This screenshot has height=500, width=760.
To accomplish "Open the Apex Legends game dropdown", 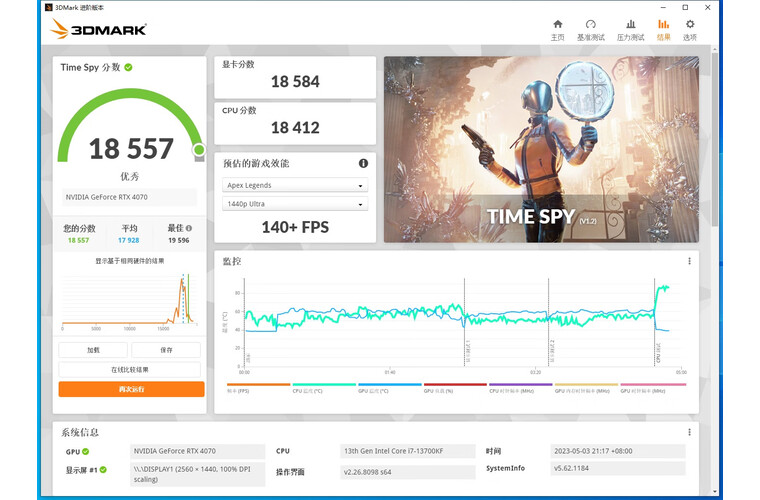I will click(295, 185).
